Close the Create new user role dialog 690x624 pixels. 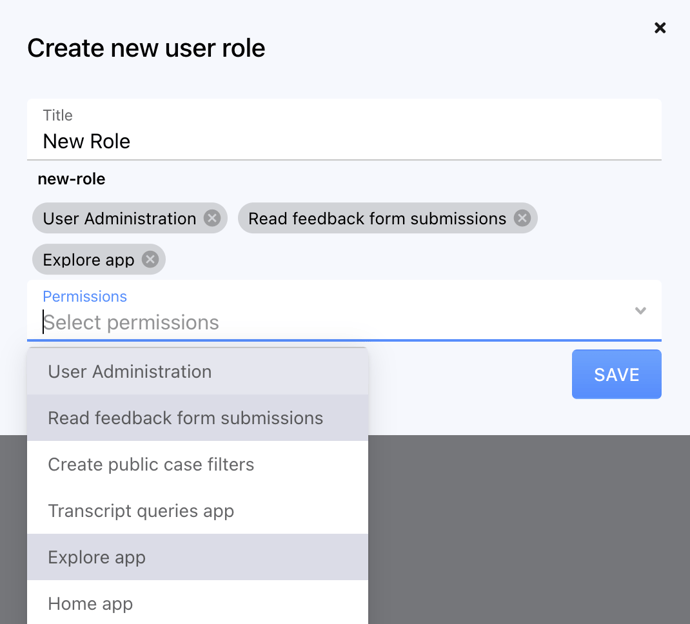660,28
